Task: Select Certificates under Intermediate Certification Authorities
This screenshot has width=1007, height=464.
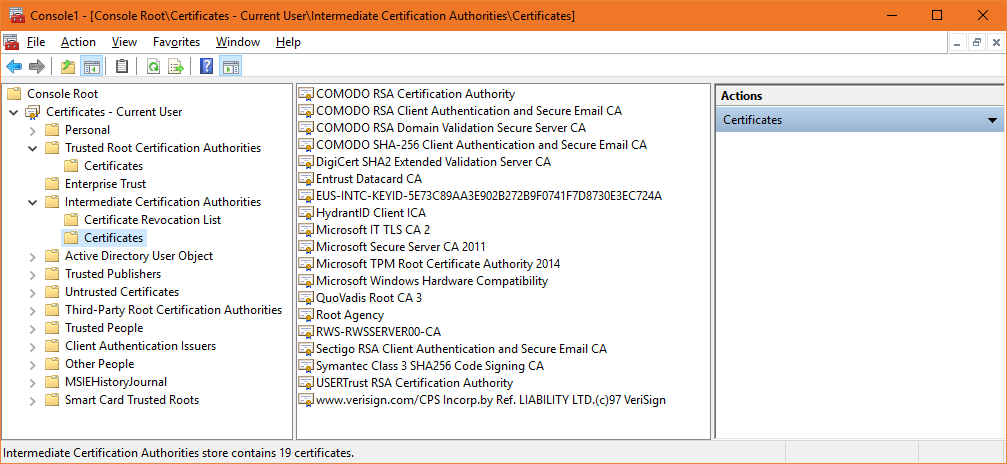Action: click(114, 238)
